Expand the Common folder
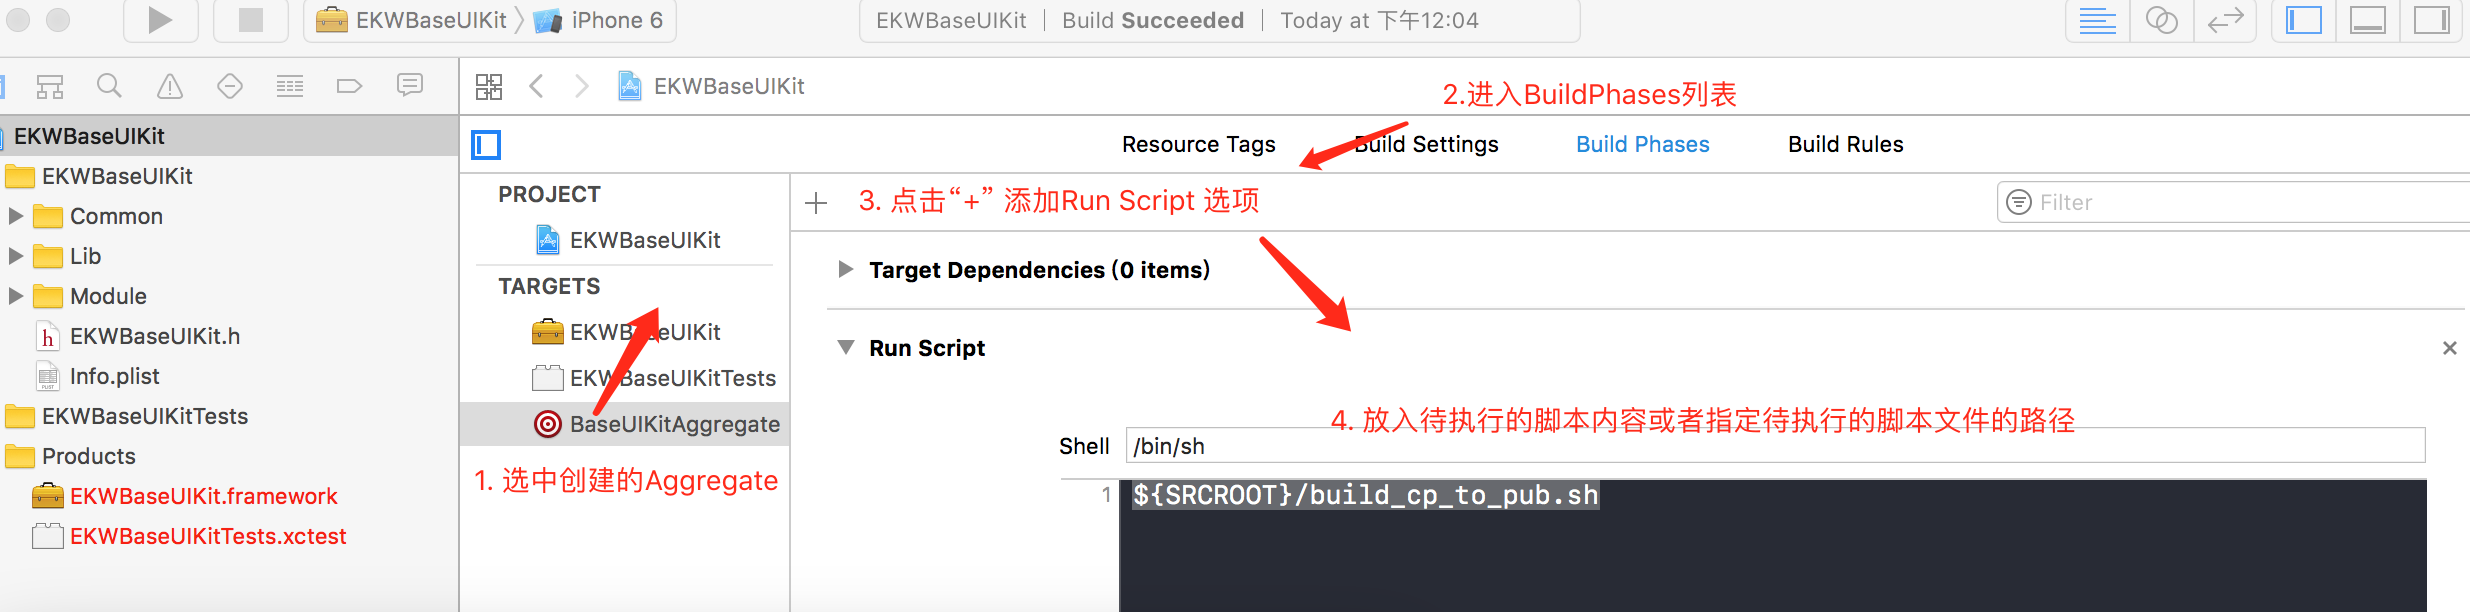 (x=16, y=216)
